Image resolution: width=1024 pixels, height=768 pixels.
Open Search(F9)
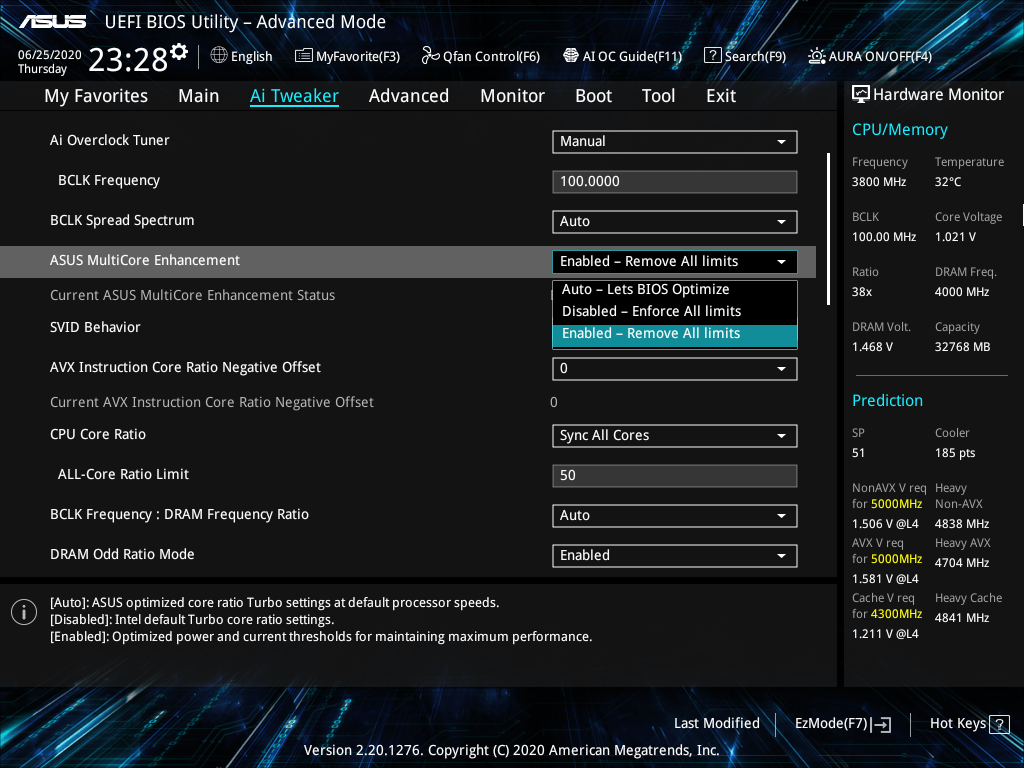[x=755, y=56]
